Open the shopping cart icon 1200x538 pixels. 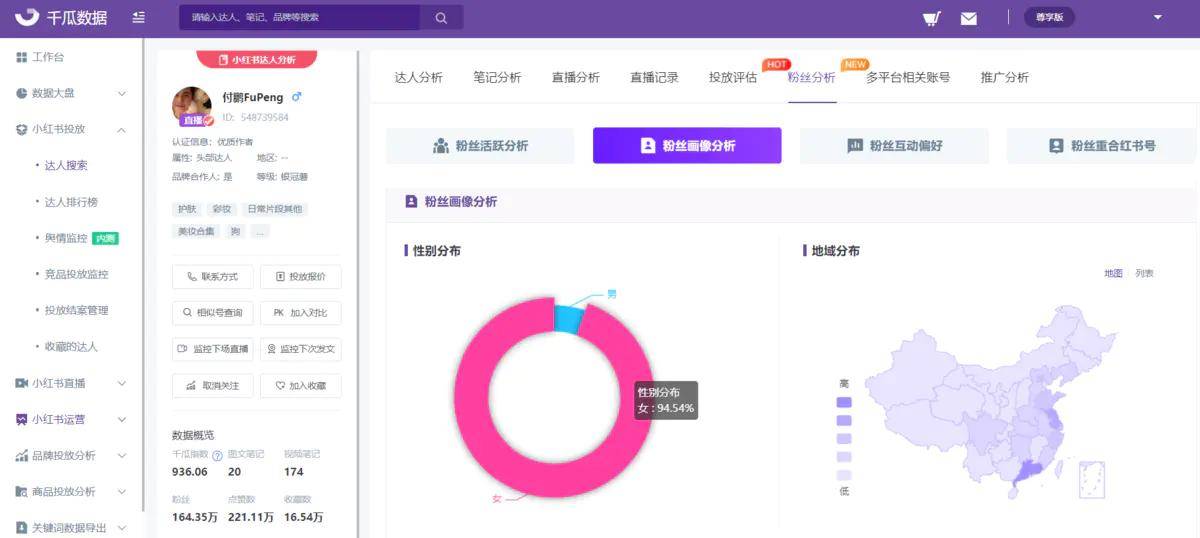(931, 18)
